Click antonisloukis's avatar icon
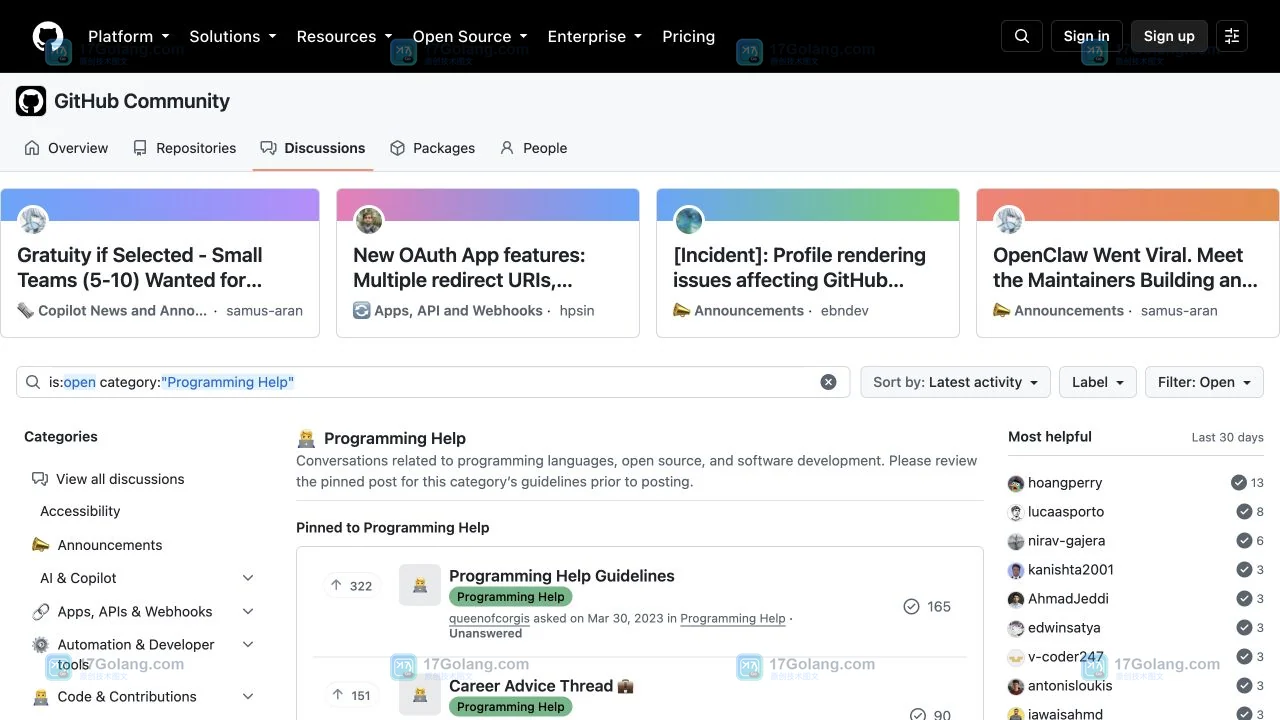This screenshot has height=720, width=1280. [1016, 686]
